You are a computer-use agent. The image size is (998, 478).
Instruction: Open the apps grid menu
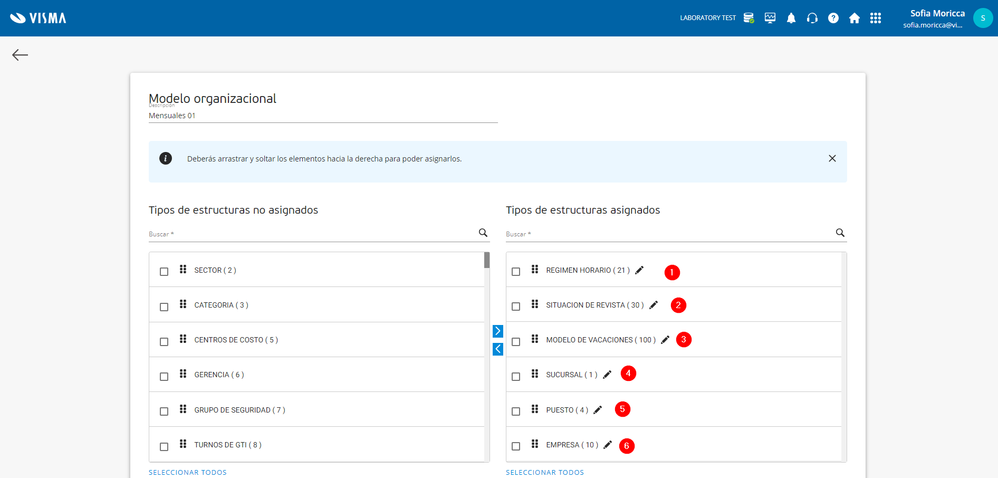point(876,18)
